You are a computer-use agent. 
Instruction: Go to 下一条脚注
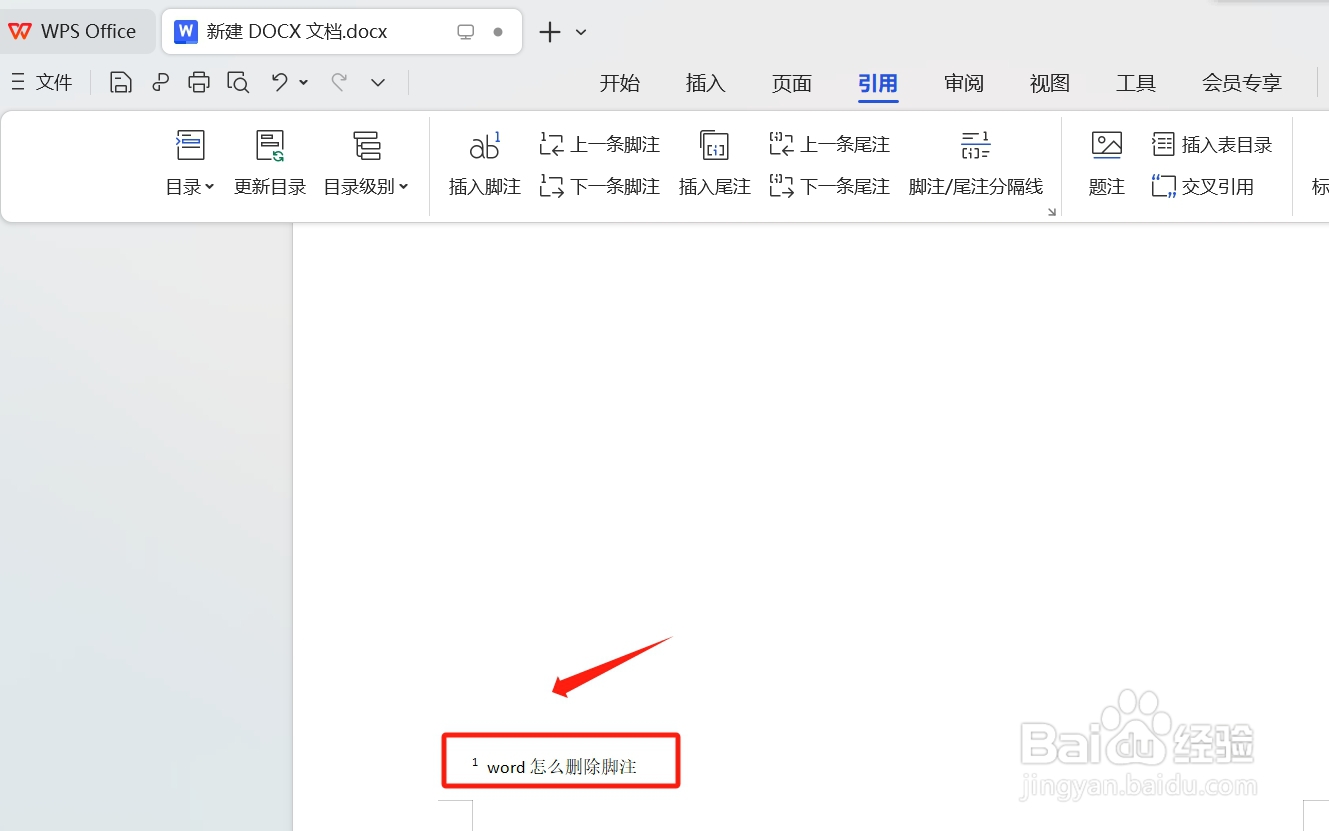[x=600, y=186]
